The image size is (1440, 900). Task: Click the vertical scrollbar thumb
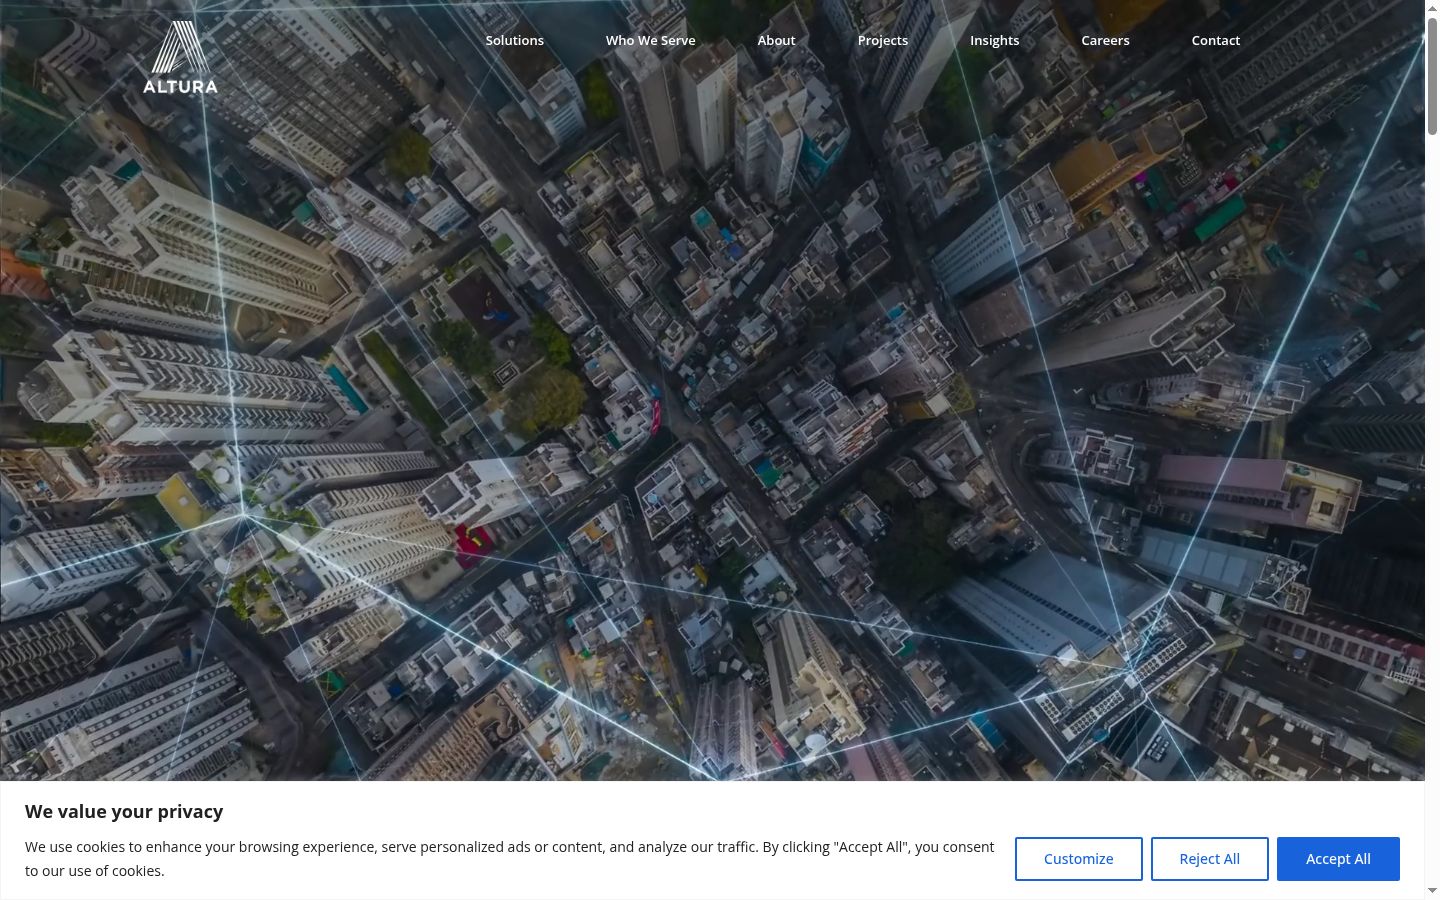pyautogui.click(x=1432, y=75)
